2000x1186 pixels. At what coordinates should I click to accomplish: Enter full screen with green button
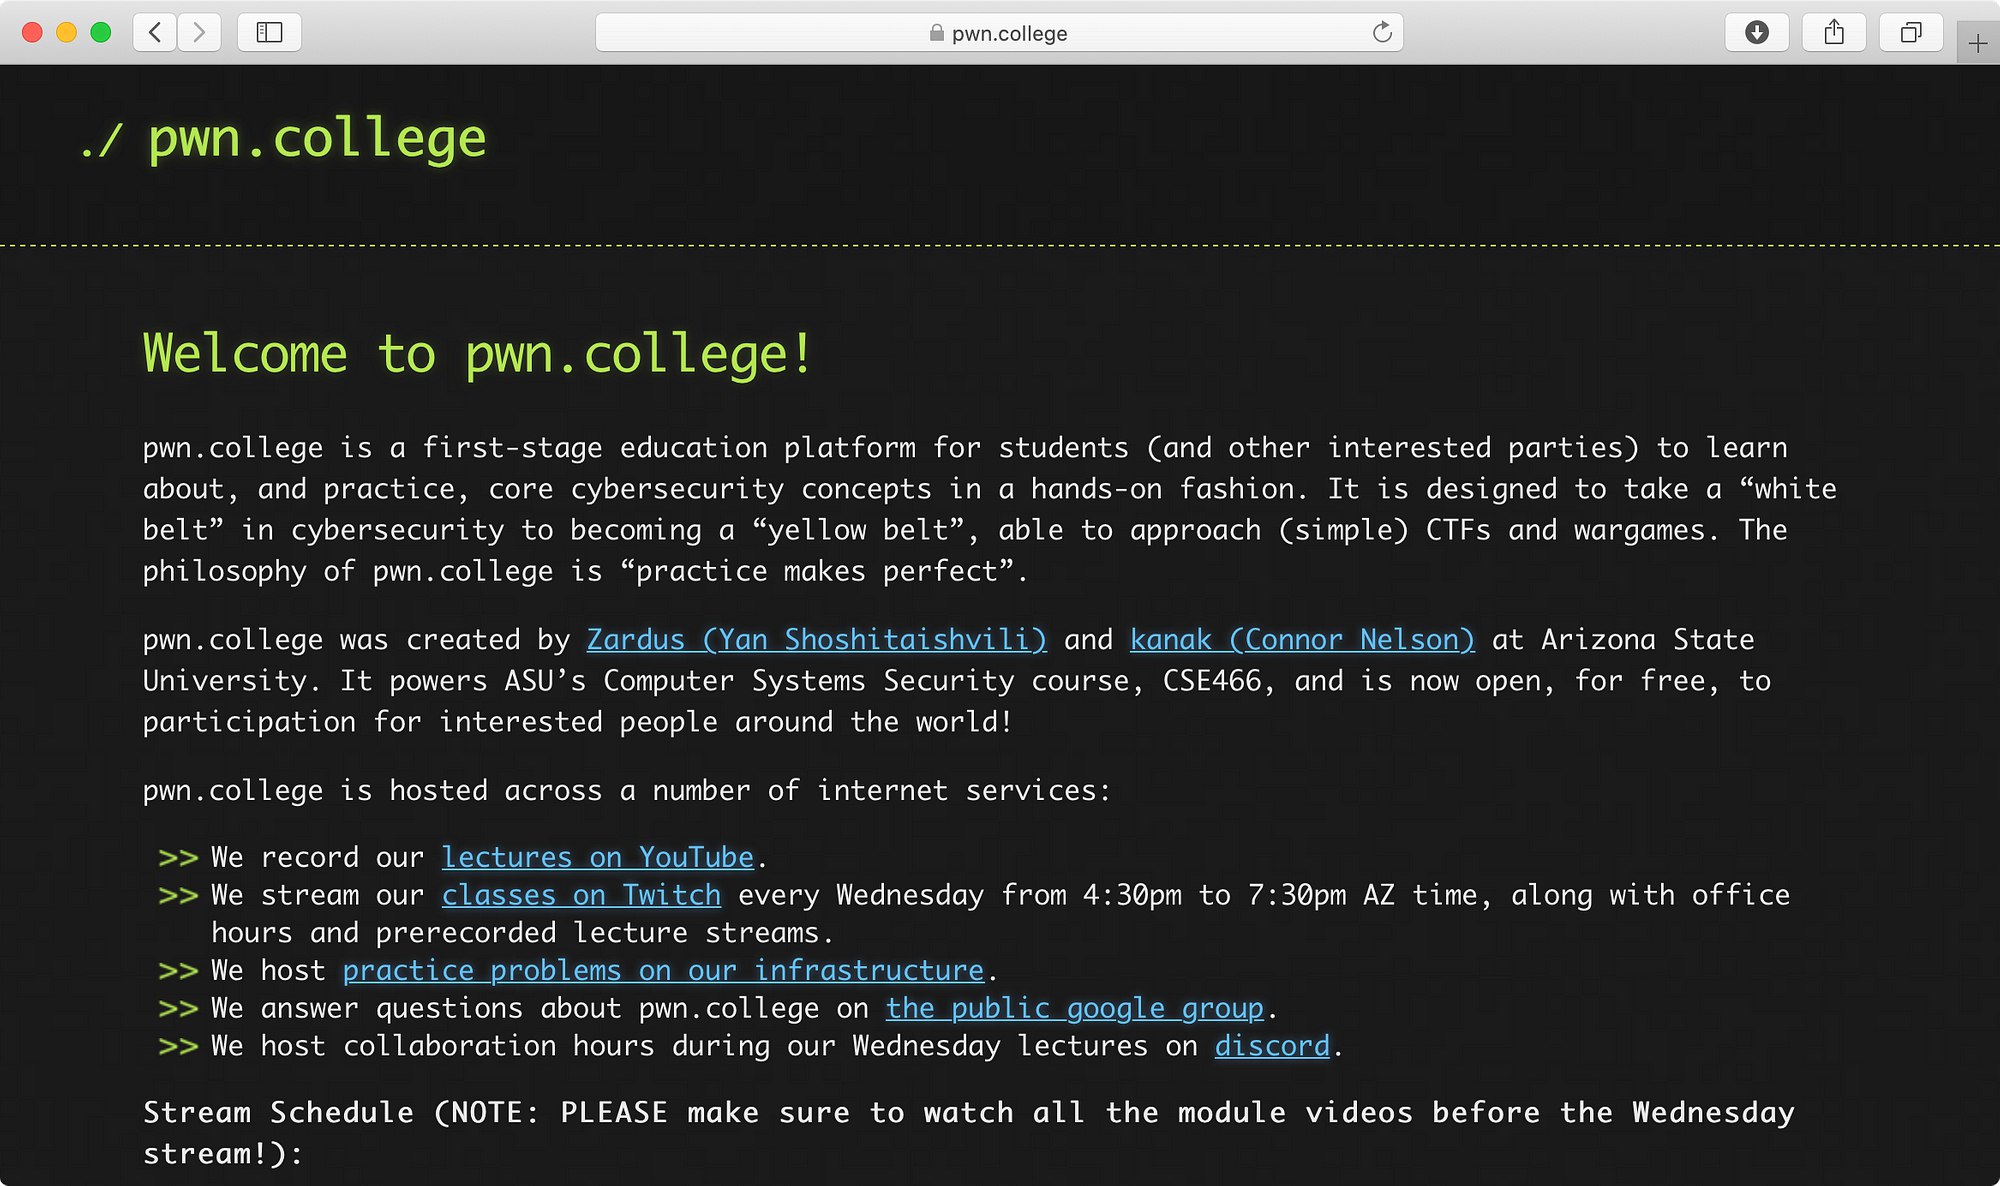pos(100,33)
